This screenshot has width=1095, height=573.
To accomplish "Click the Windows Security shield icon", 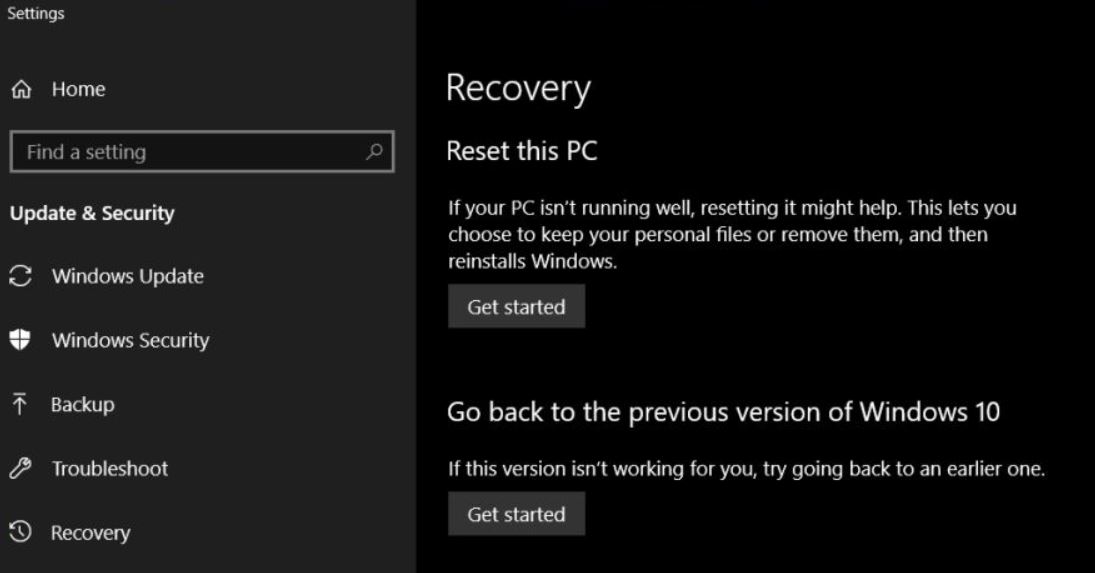I will point(20,340).
